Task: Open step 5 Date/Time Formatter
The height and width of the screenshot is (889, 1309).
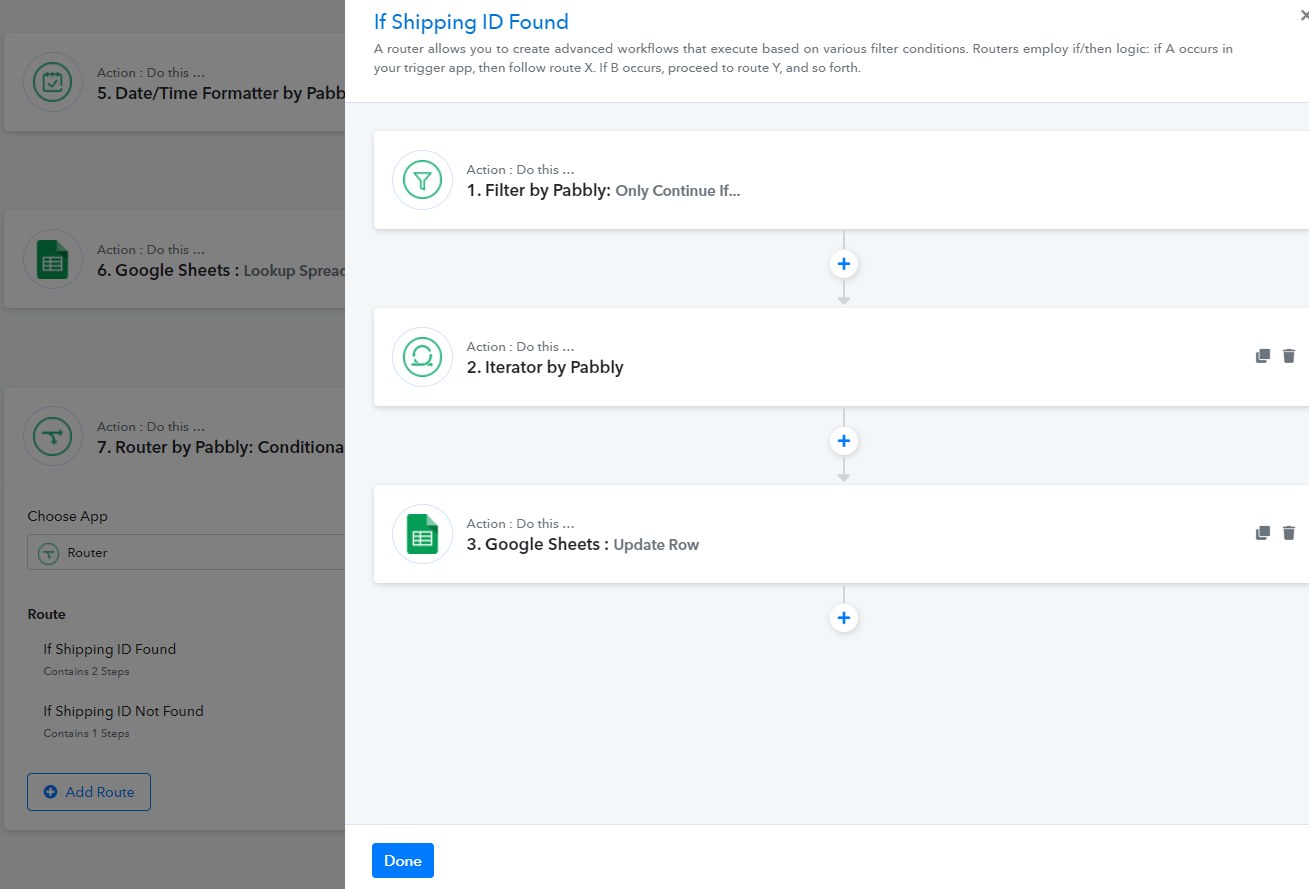Action: tap(175, 82)
